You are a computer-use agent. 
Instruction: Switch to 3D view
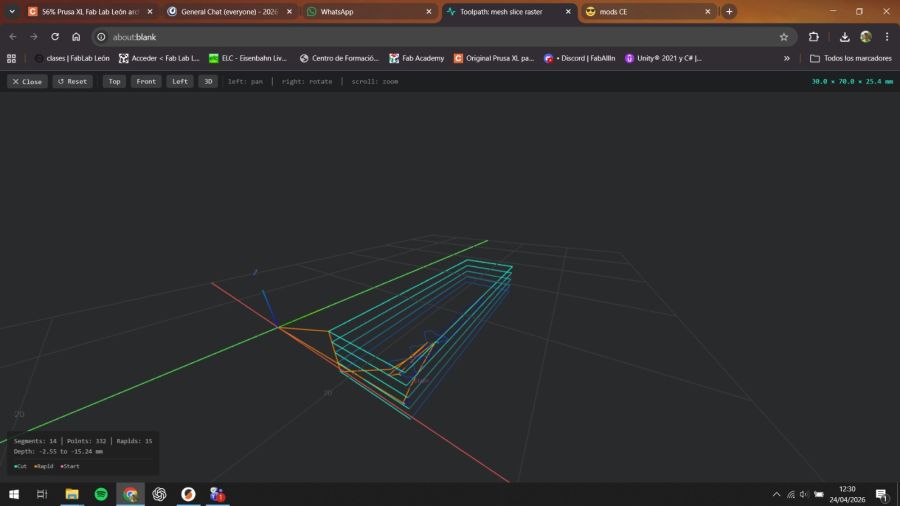click(208, 81)
